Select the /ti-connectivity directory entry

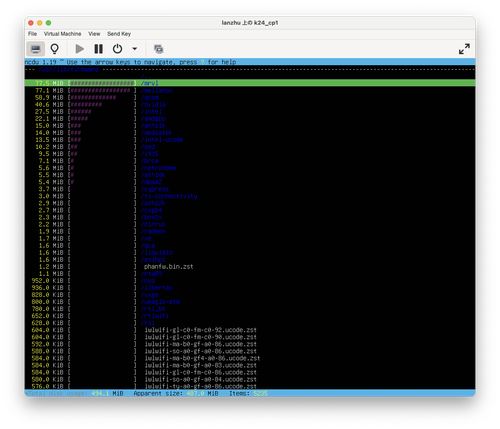169,196
